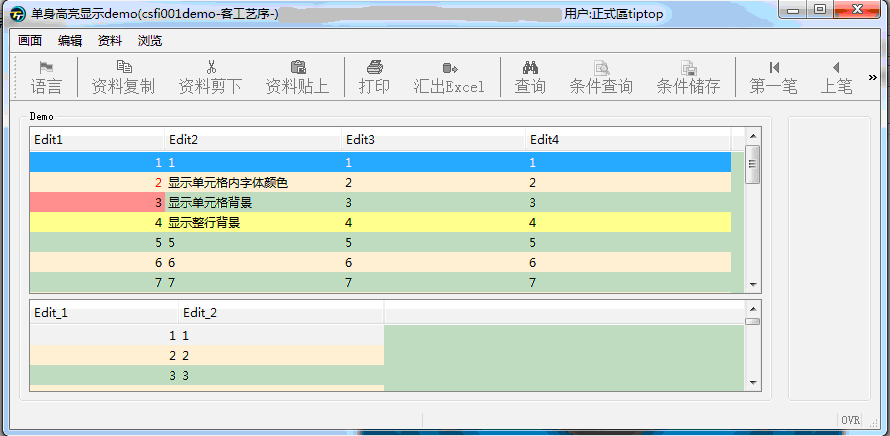890x436 pixels.
Task: Click the 打印 printer icon
Action: 375,67
